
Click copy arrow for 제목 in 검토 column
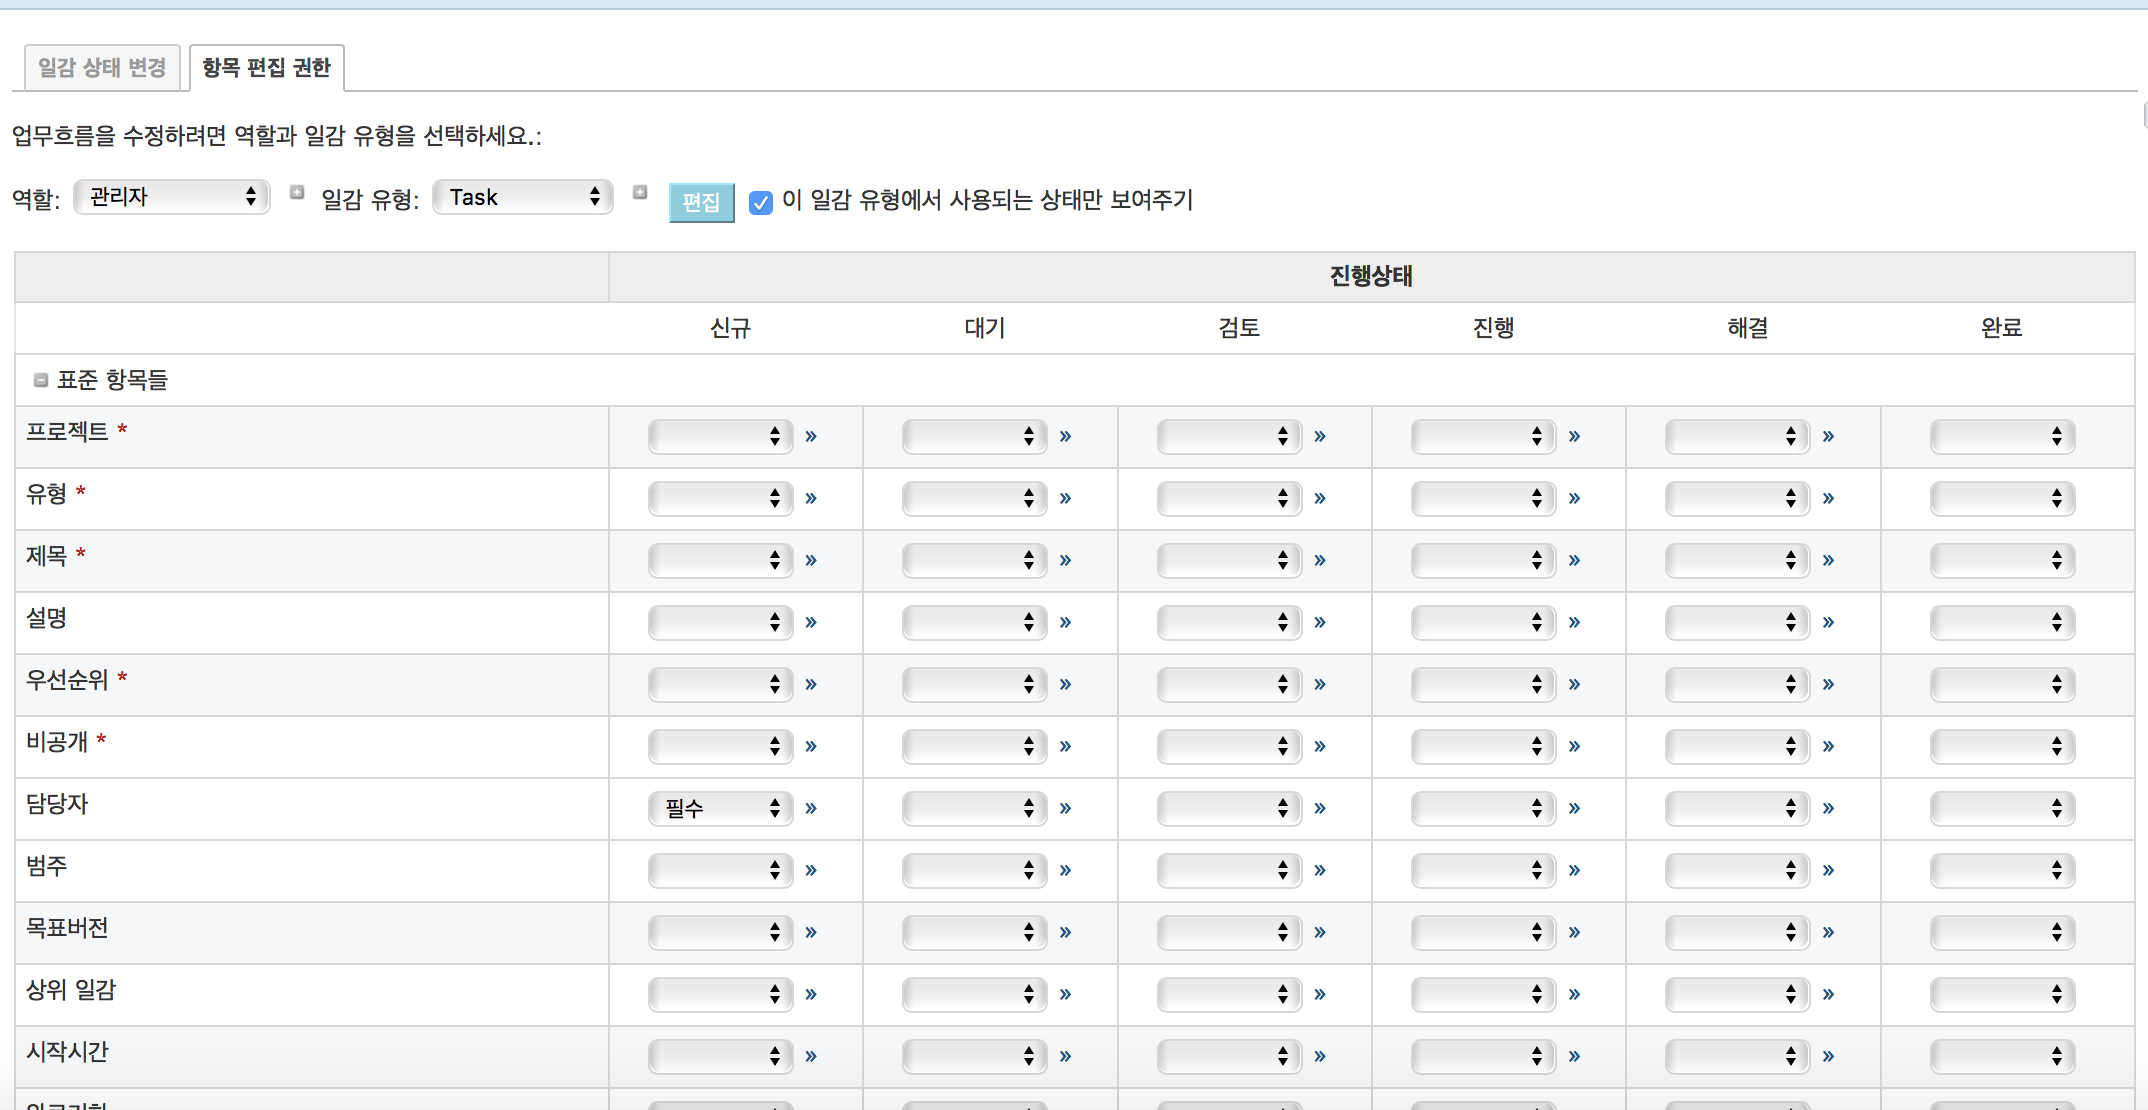(1320, 561)
